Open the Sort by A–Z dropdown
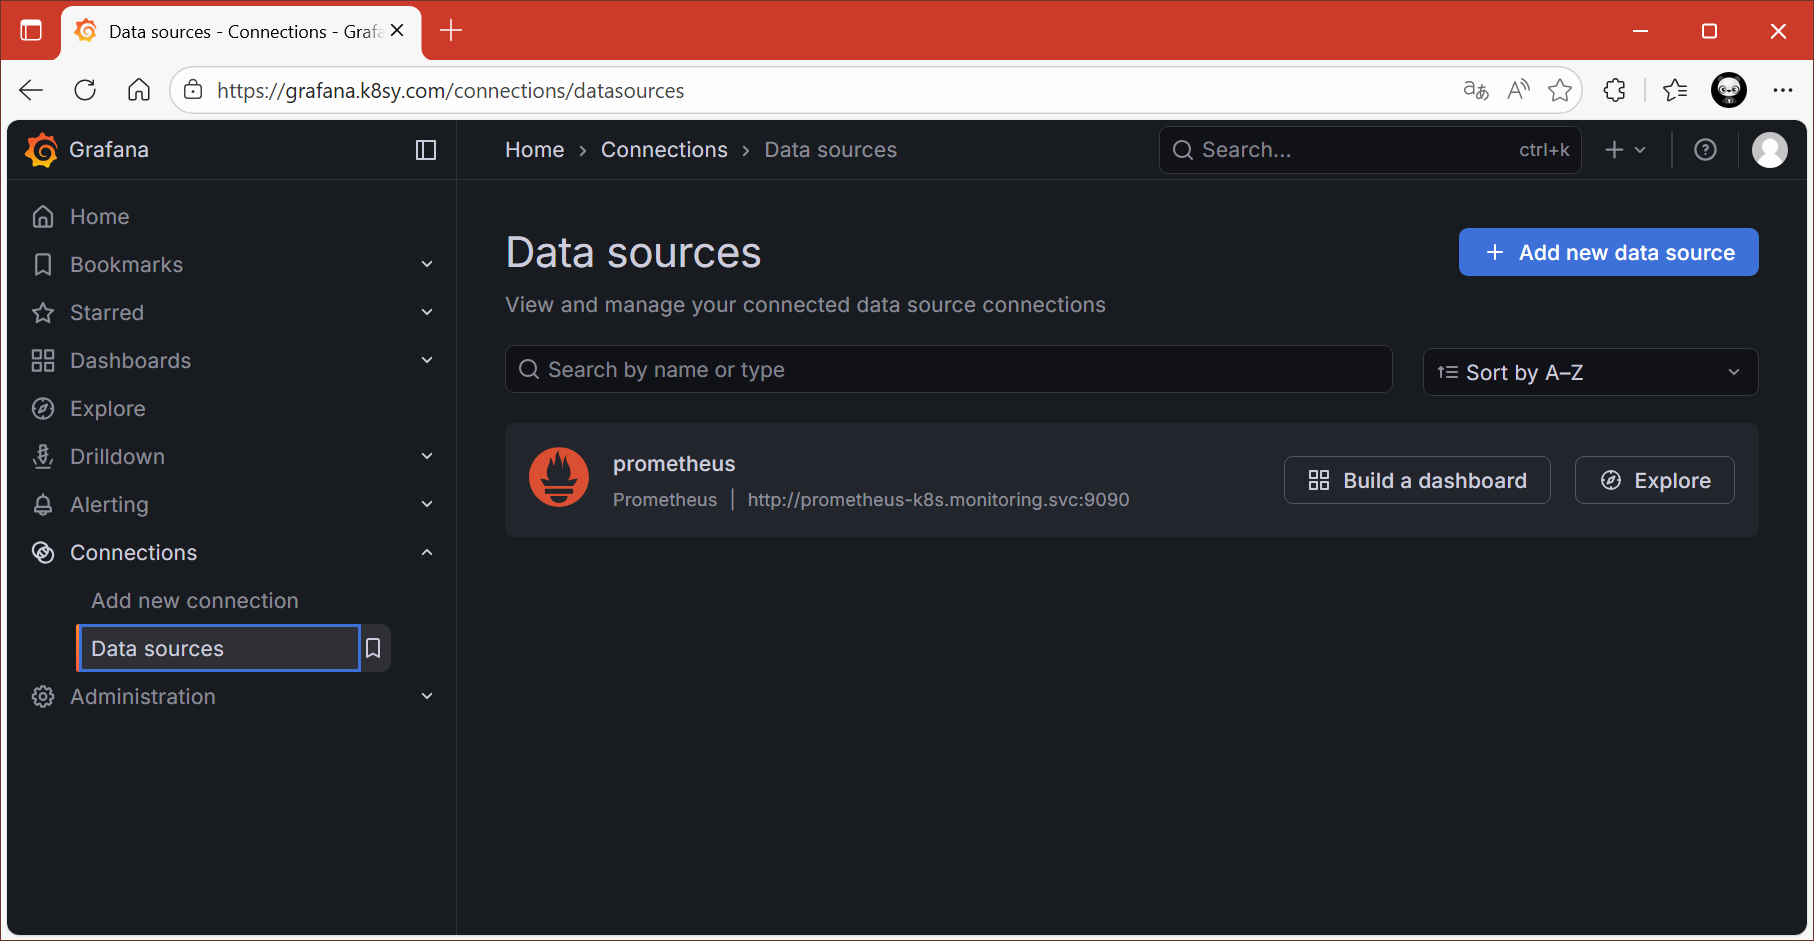The width and height of the screenshot is (1814, 941). point(1589,372)
